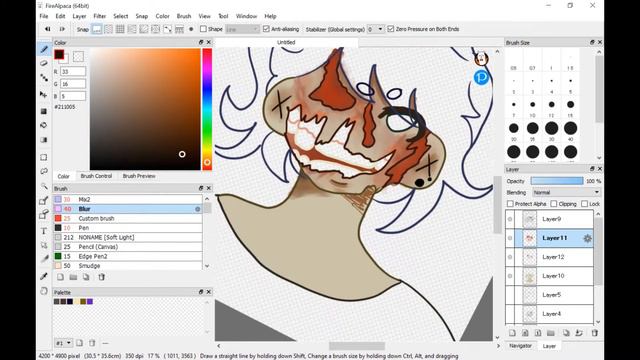Select the Fill rectangle tool
Viewport: 640px width, 360px height.
pyautogui.click(x=44, y=111)
